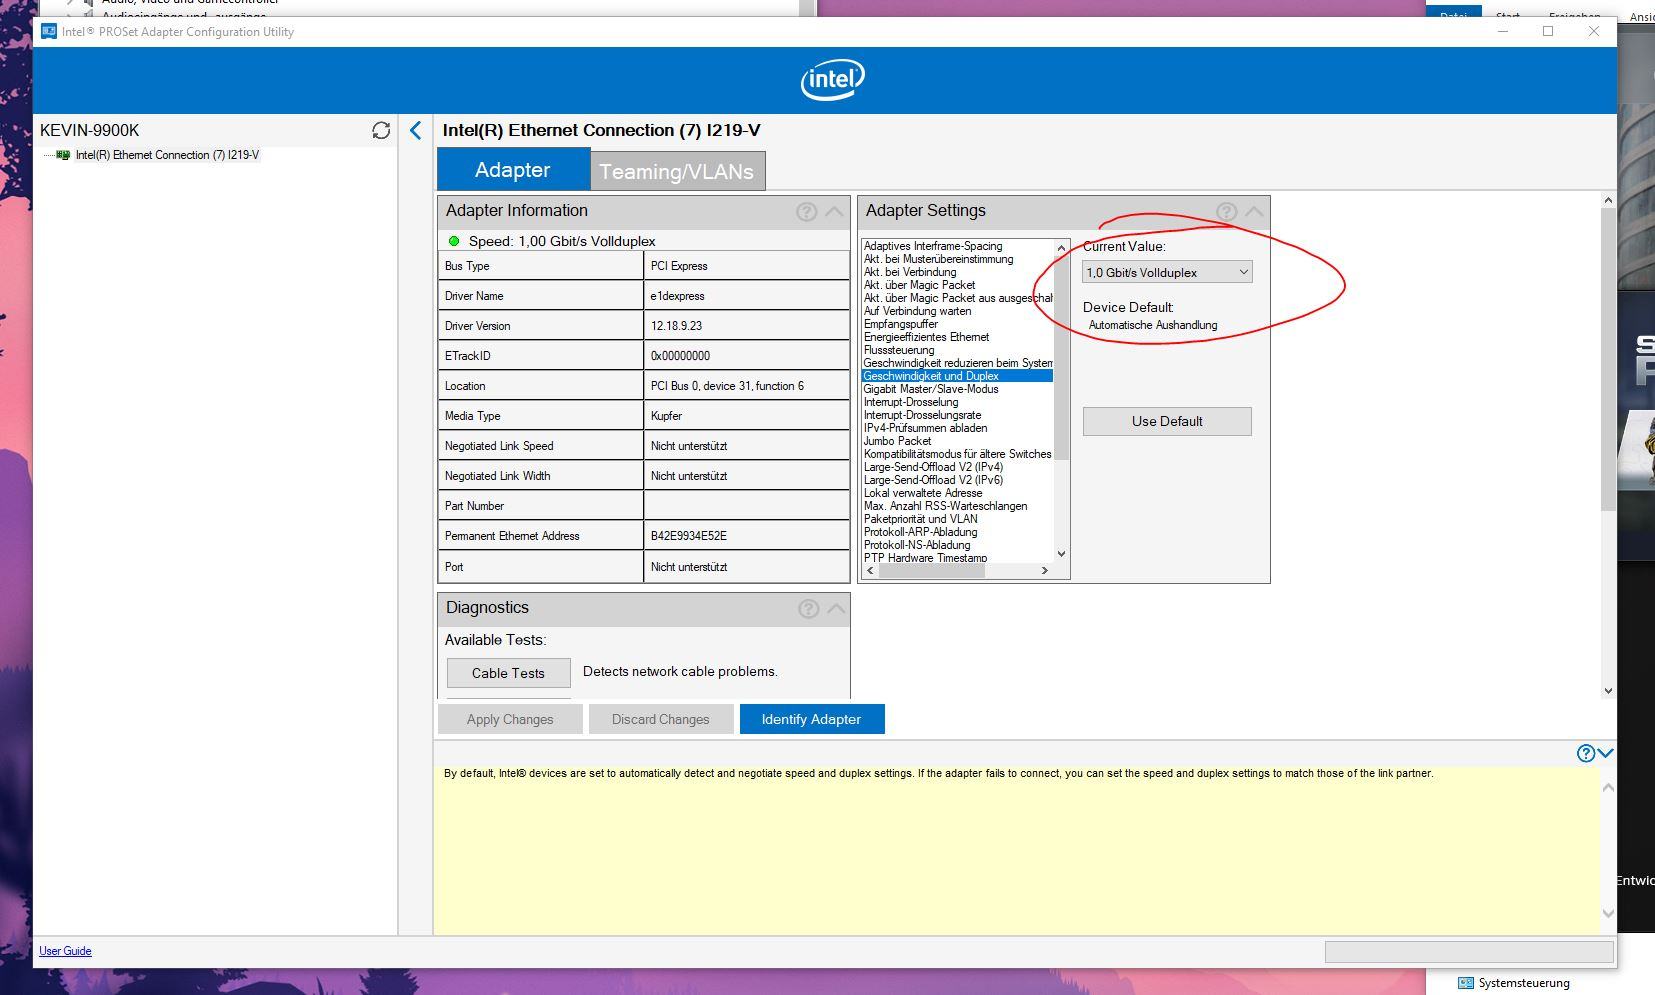Switch to the Adapter tab
The width and height of the screenshot is (1655, 995).
[x=513, y=169]
